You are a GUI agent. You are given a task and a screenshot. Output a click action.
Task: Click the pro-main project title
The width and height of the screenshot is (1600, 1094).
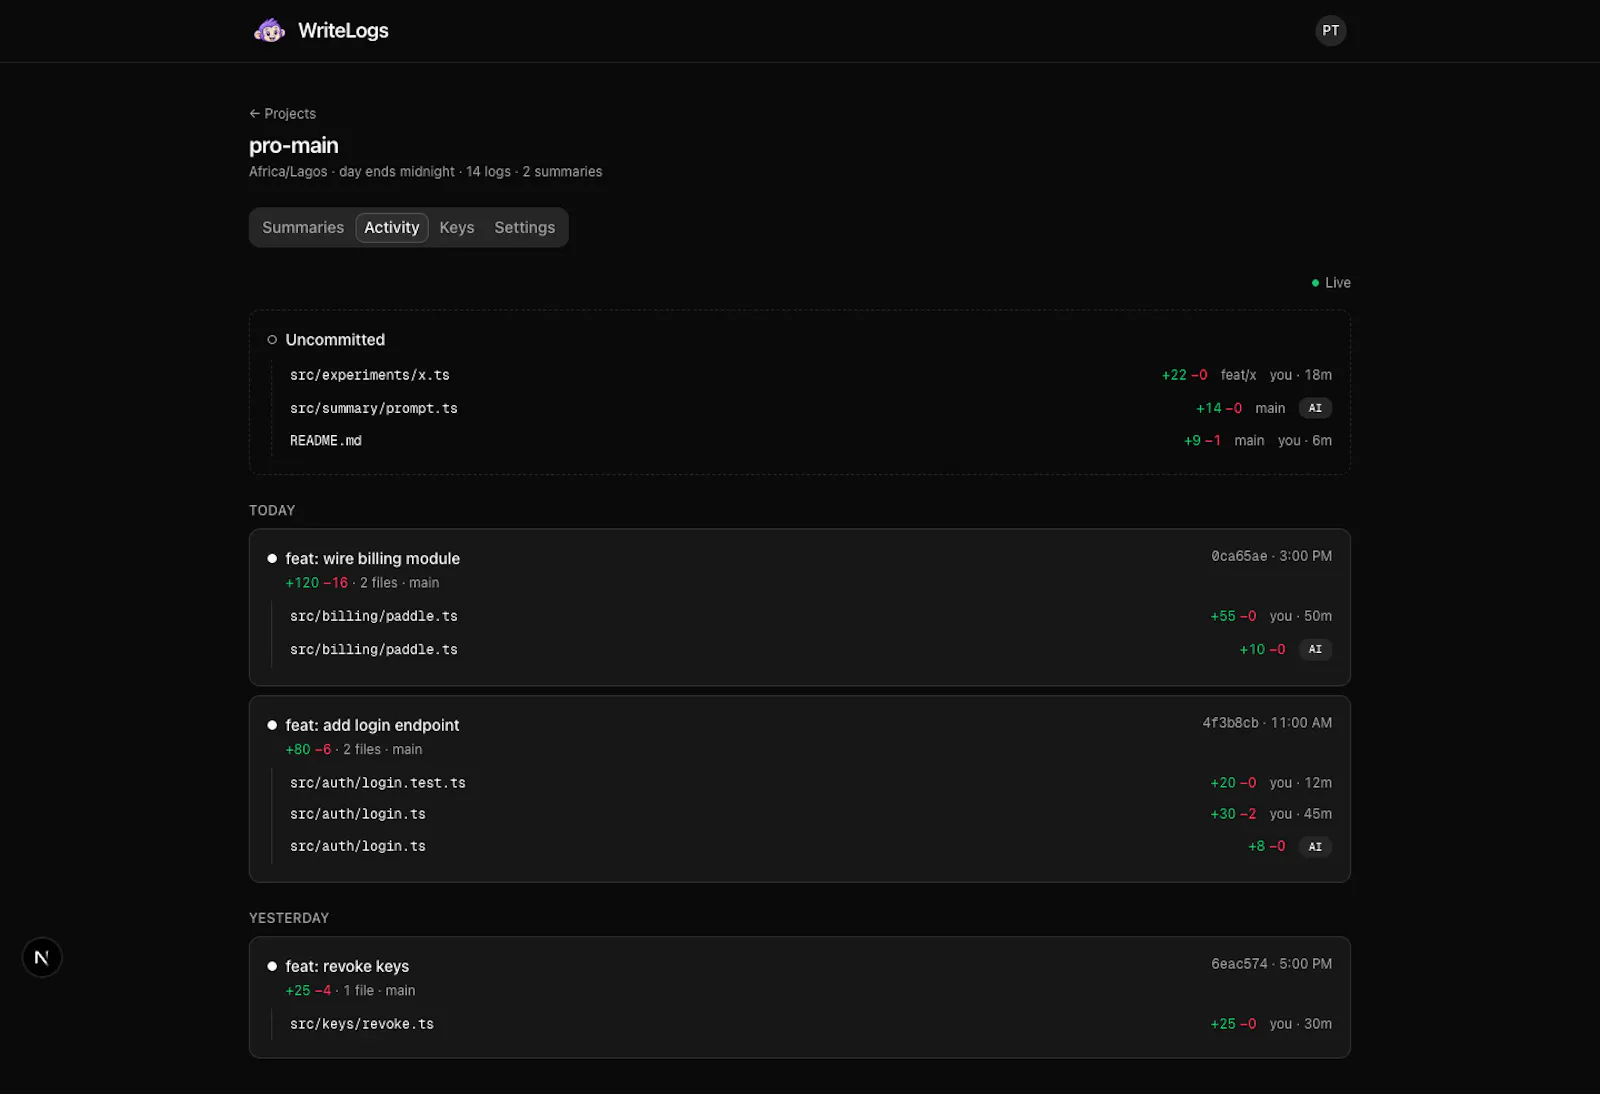pyautogui.click(x=294, y=146)
